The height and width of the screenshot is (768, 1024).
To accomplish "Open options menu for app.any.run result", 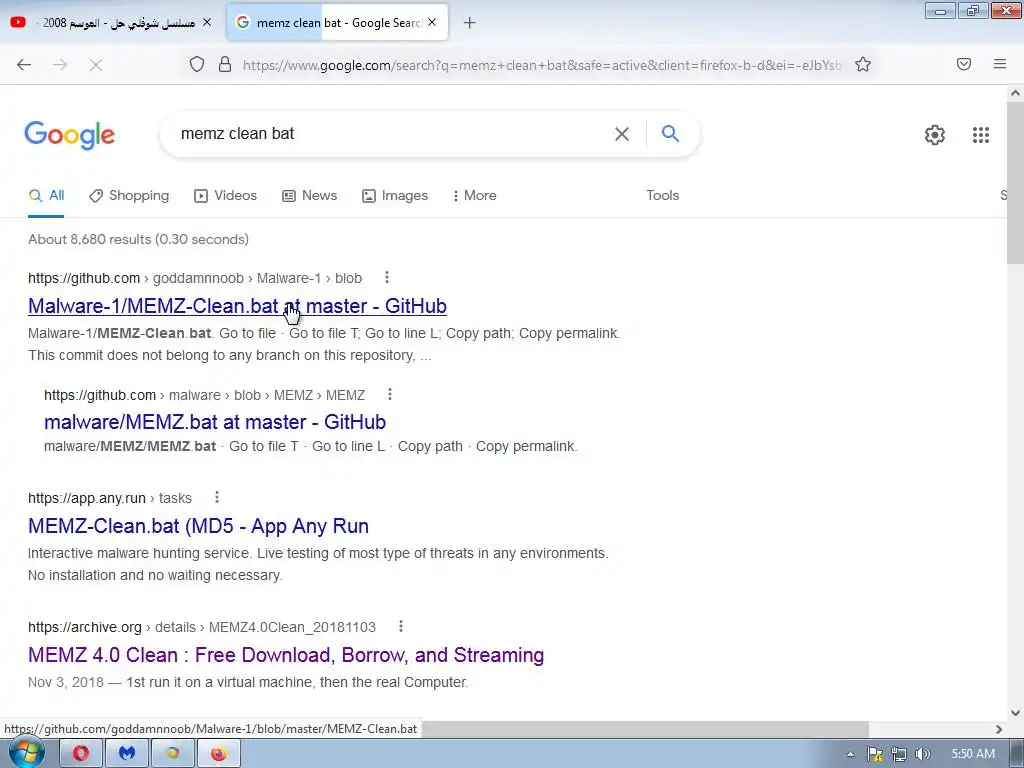I will click(217, 498).
